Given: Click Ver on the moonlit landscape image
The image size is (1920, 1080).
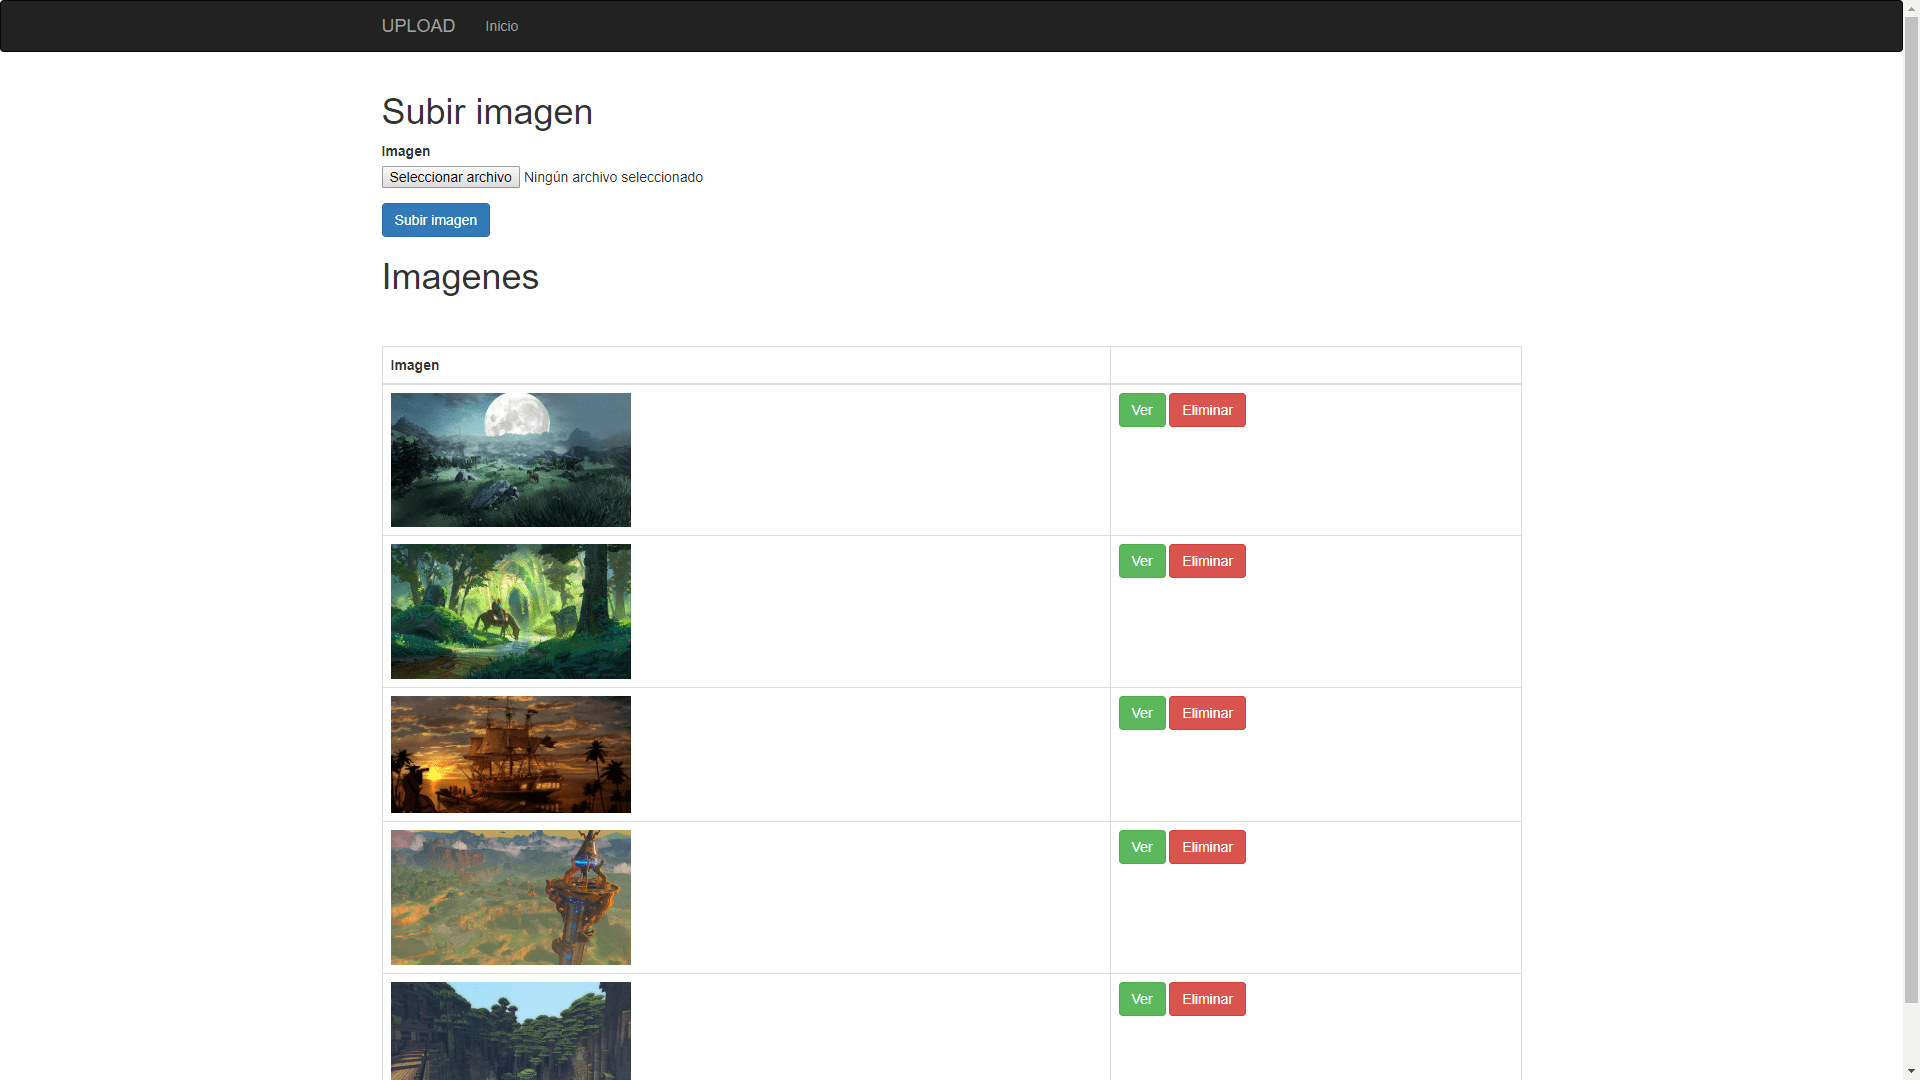Looking at the screenshot, I should pos(1141,409).
